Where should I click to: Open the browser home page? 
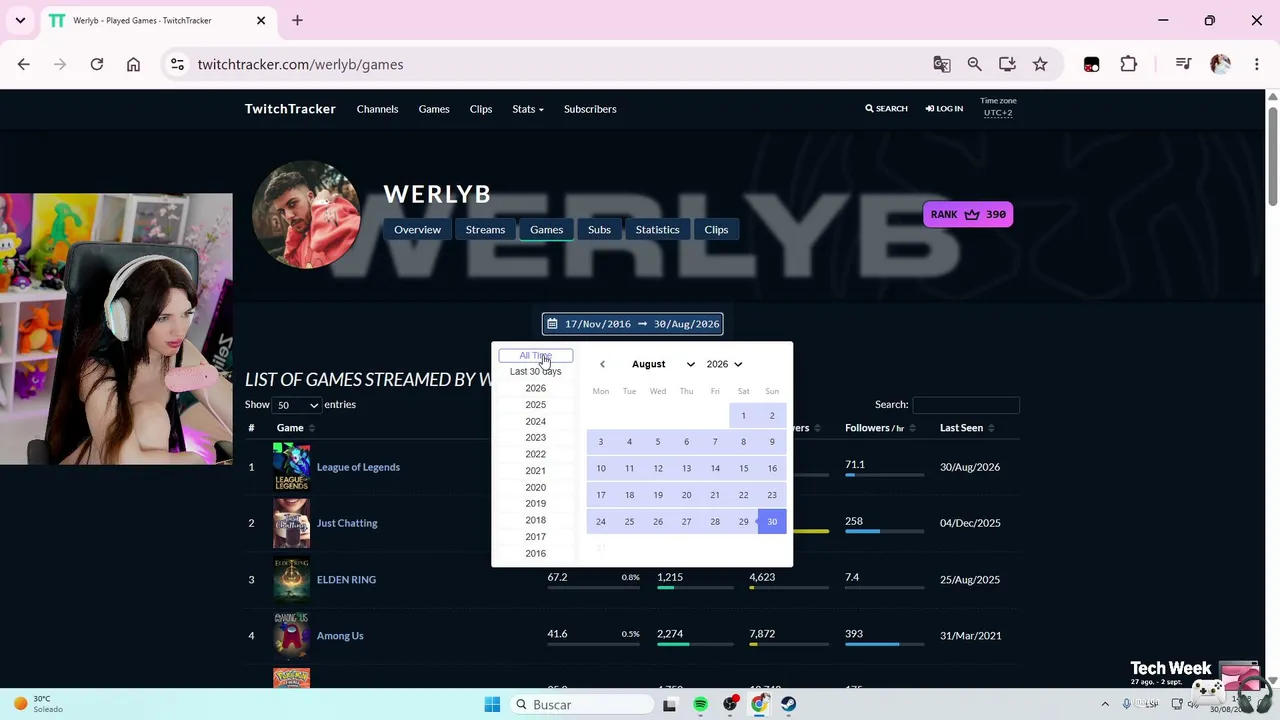(x=133, y=64)
